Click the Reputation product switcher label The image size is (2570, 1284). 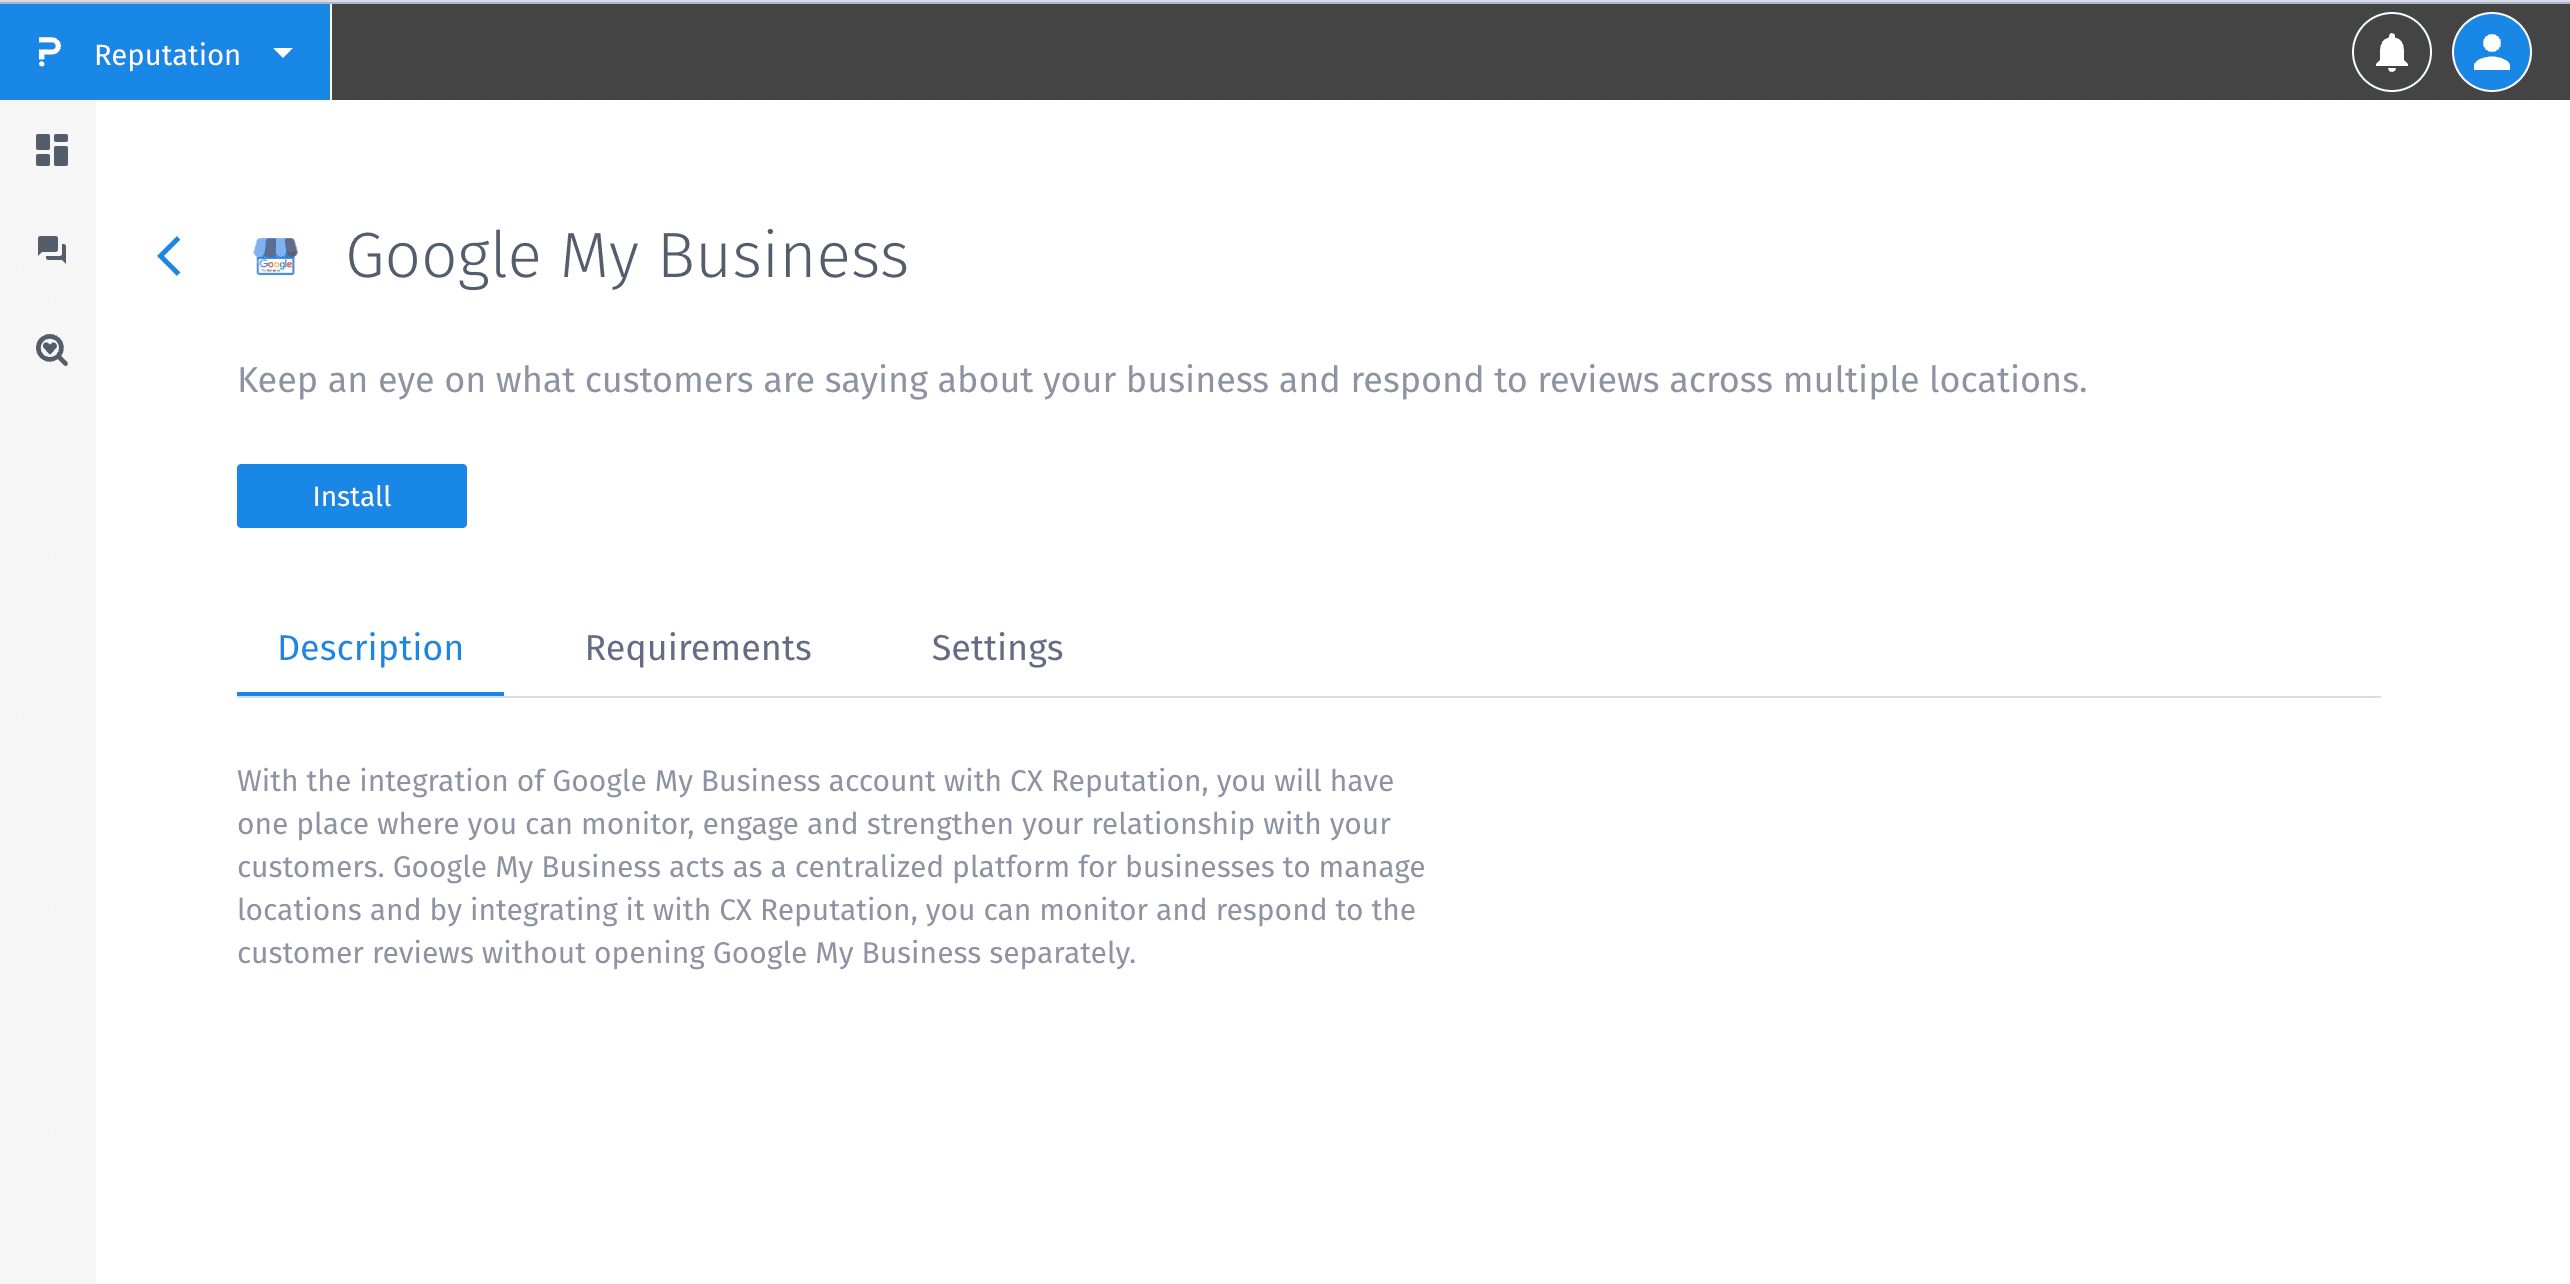tap(167, 54)
